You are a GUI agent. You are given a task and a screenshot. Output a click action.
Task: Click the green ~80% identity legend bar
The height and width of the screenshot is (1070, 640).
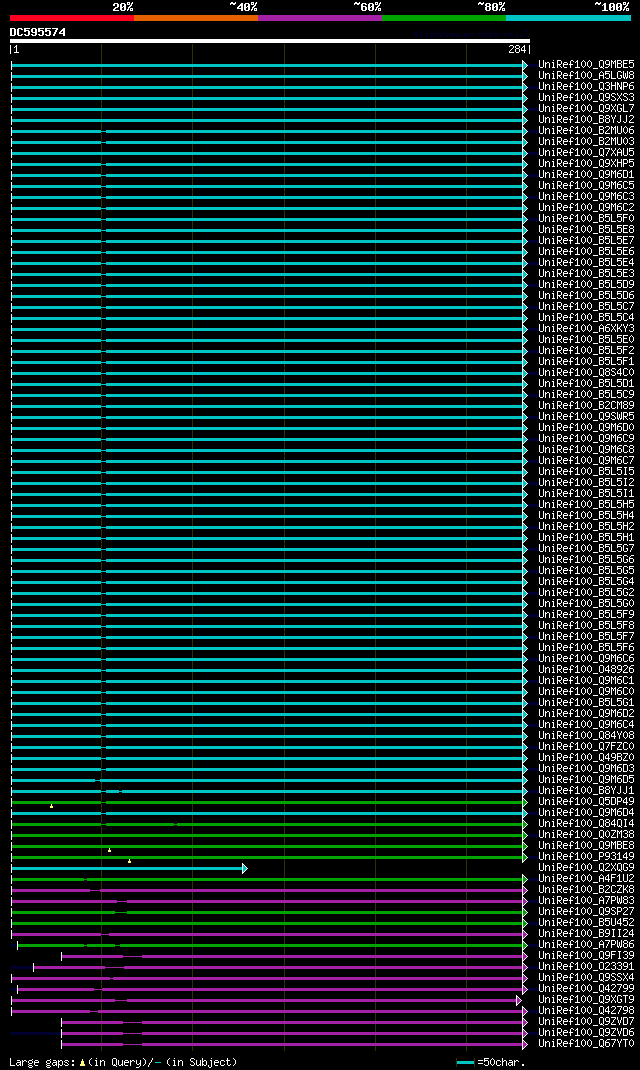444,18
